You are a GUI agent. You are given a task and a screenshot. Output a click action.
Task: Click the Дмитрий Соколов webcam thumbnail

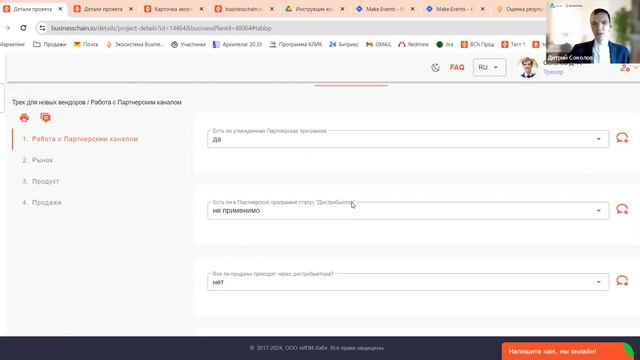point(593,32)
